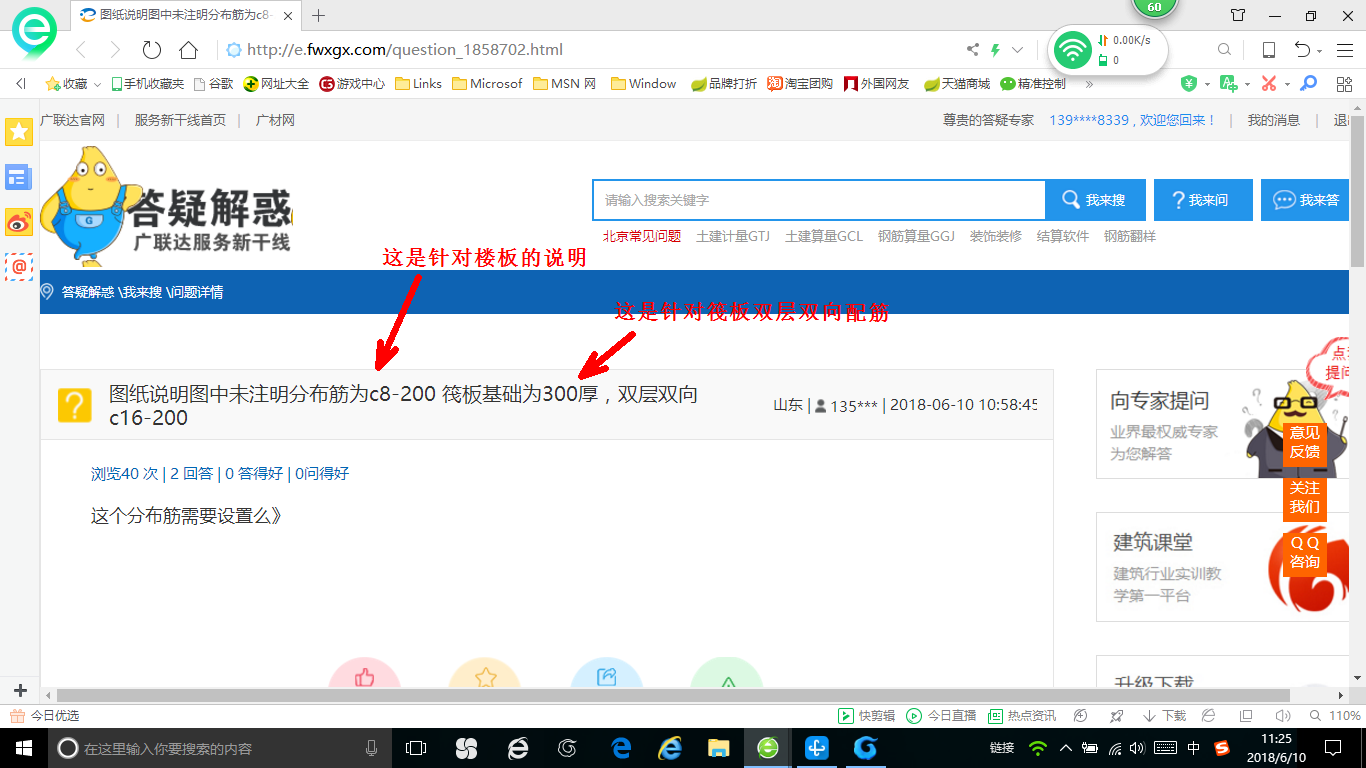Click the share circle icon below question

606,675
